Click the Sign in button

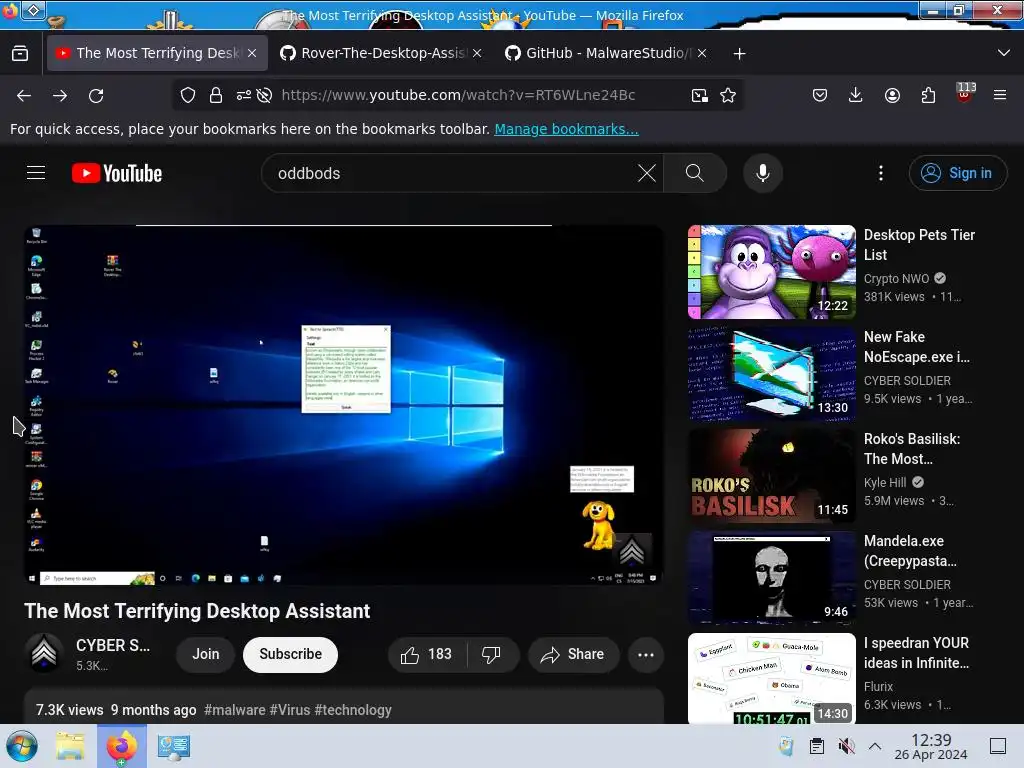(957, 173)
